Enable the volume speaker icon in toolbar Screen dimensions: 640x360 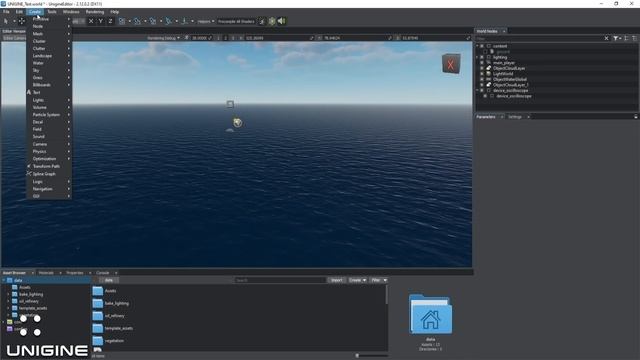282,21
